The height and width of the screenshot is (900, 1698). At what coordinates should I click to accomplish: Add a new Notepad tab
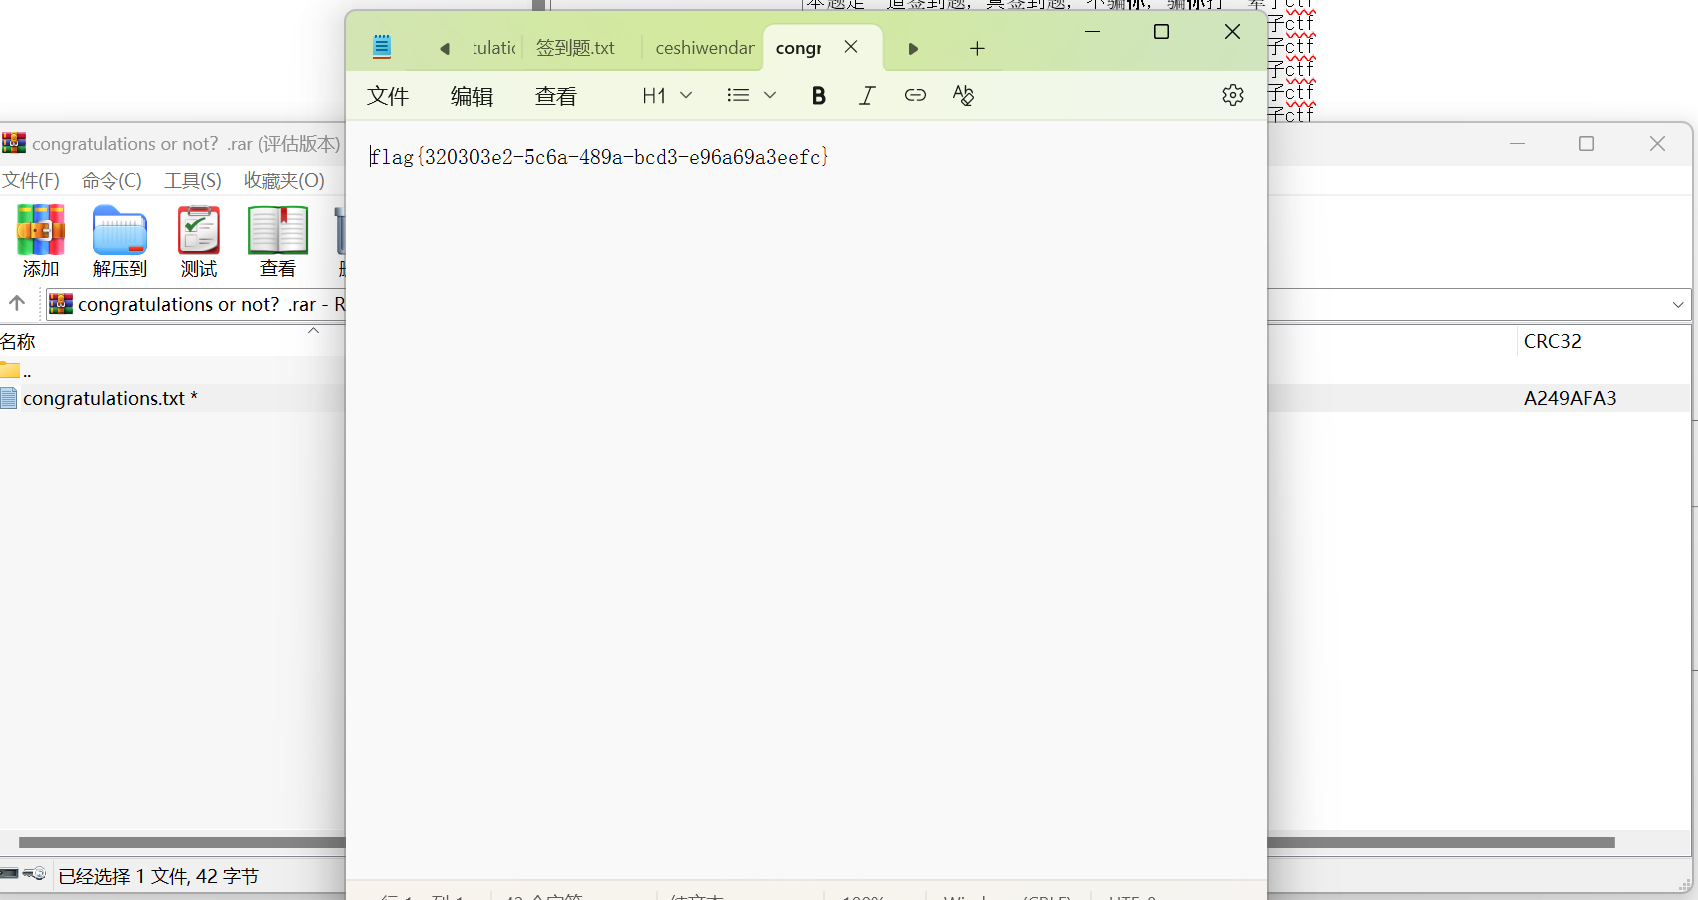coord(977,48)
